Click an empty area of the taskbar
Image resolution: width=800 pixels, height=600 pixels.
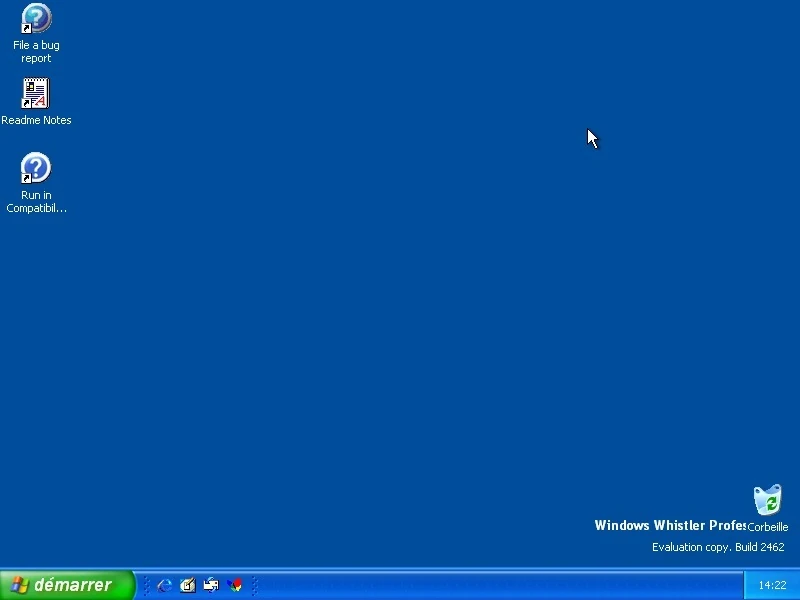pos(450,585)
